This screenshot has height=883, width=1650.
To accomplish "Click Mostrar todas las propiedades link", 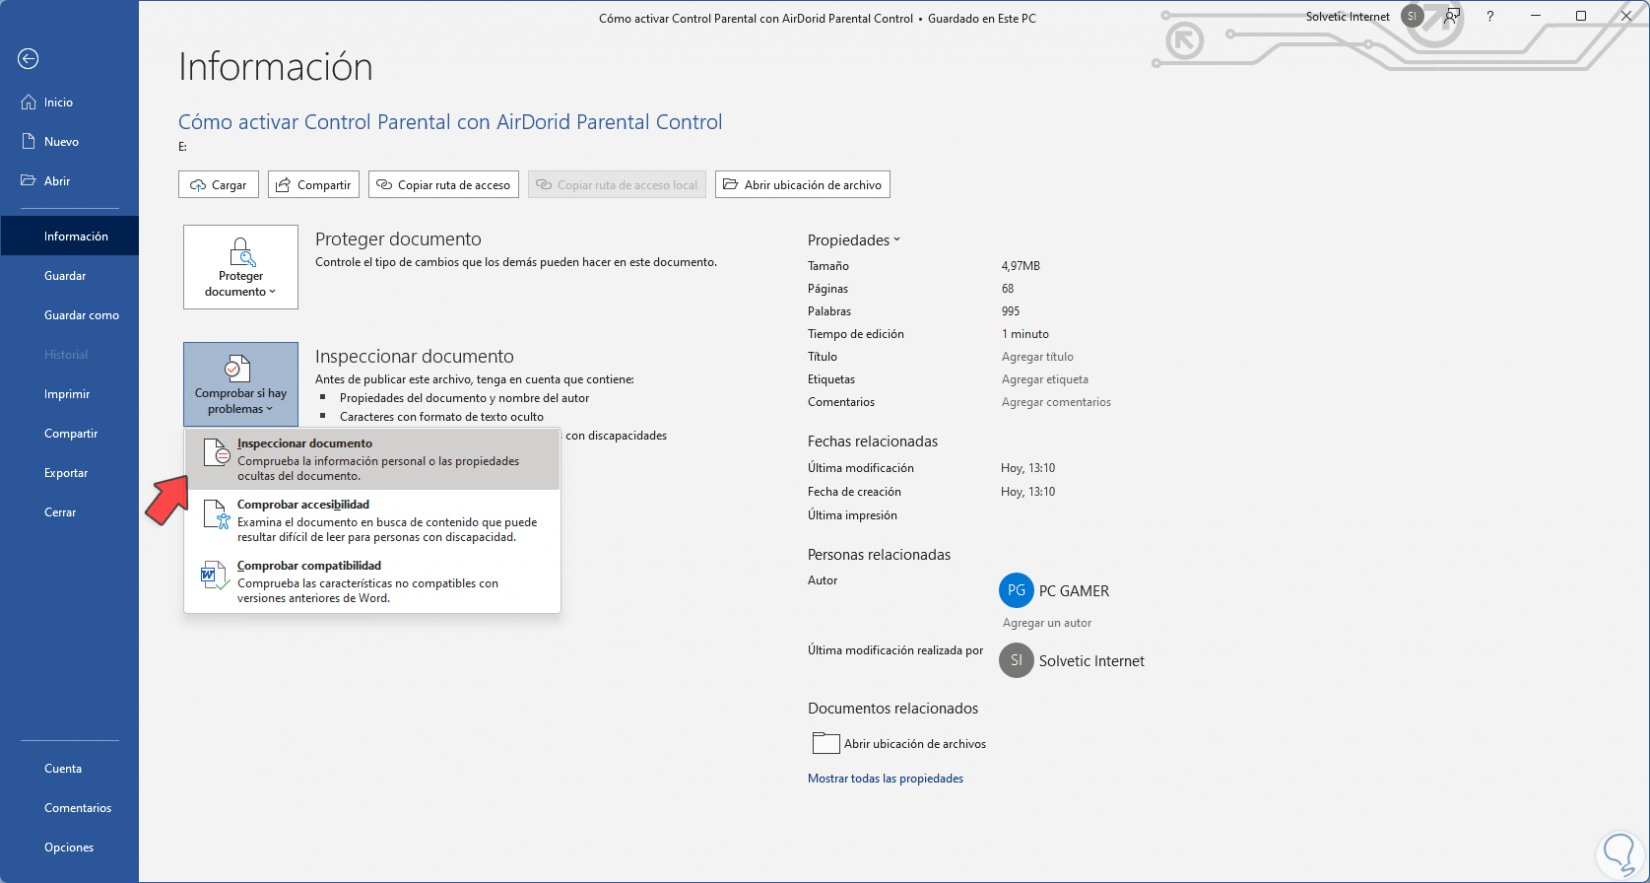I will pos(885,778).
